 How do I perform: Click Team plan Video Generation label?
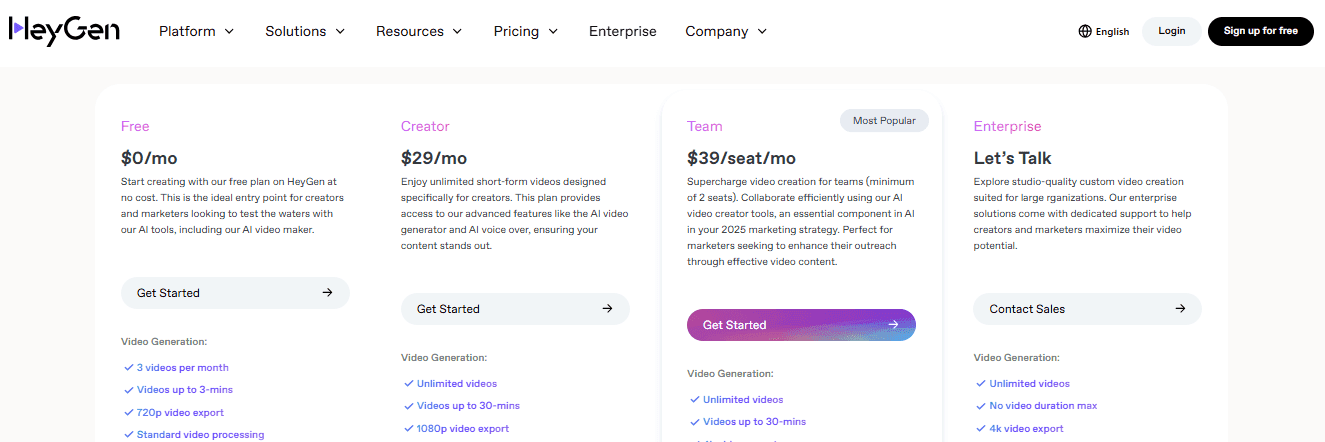coord(730,374)
